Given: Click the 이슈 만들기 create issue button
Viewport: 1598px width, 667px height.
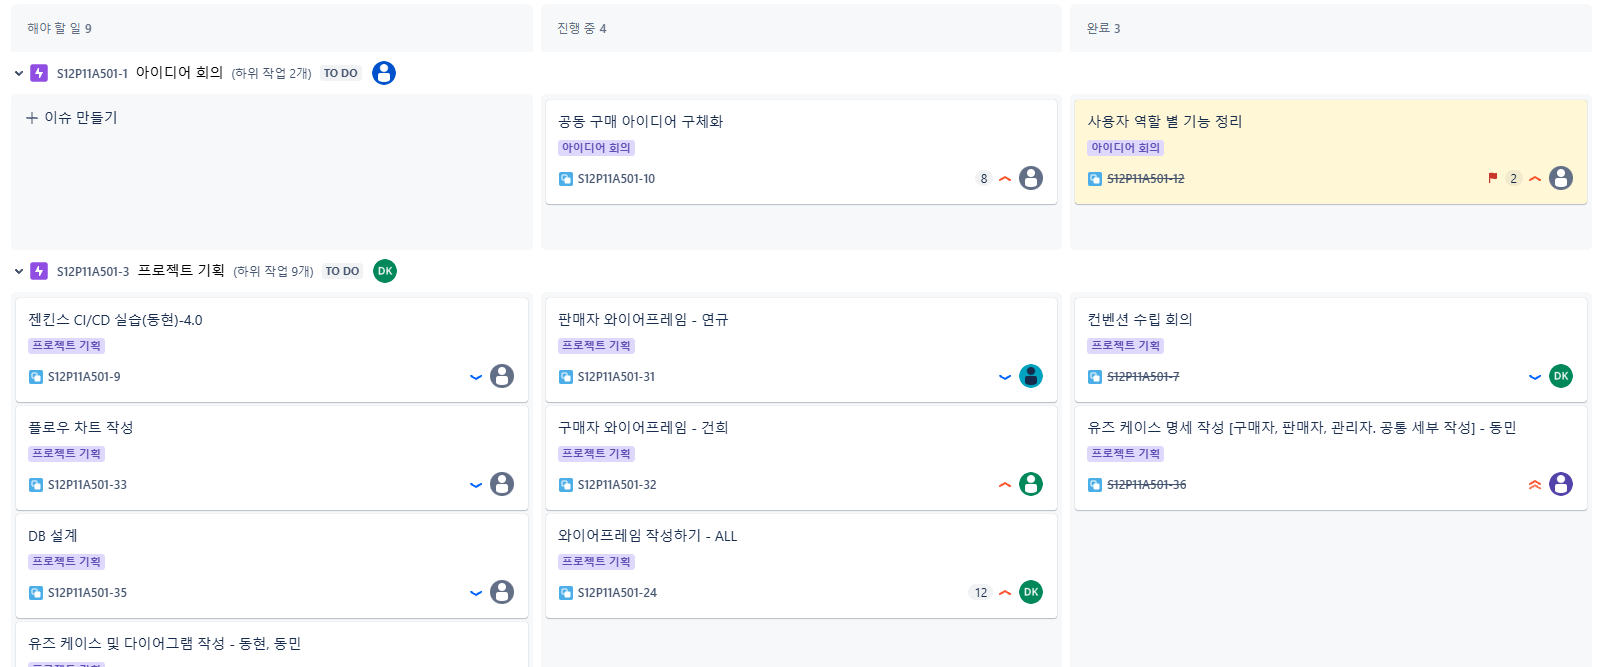Looking at the screenshot, I should point(71,117).
